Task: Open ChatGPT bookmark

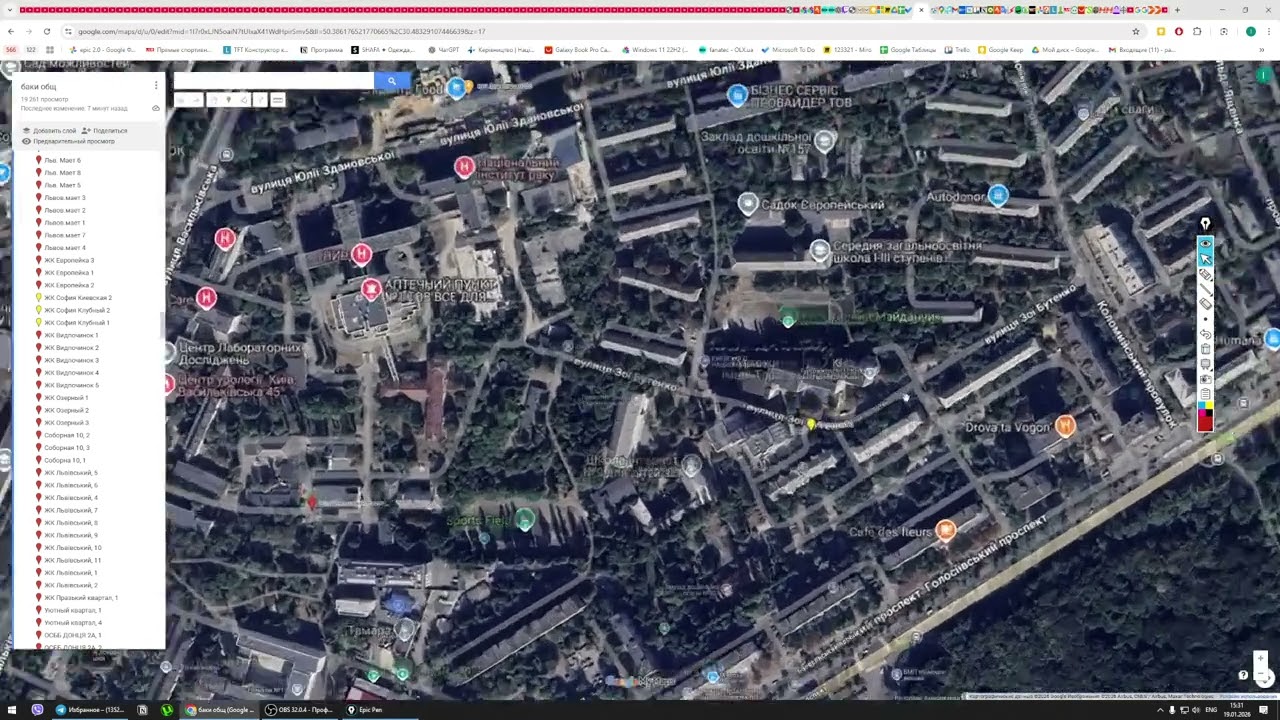Action: (444, 49)
